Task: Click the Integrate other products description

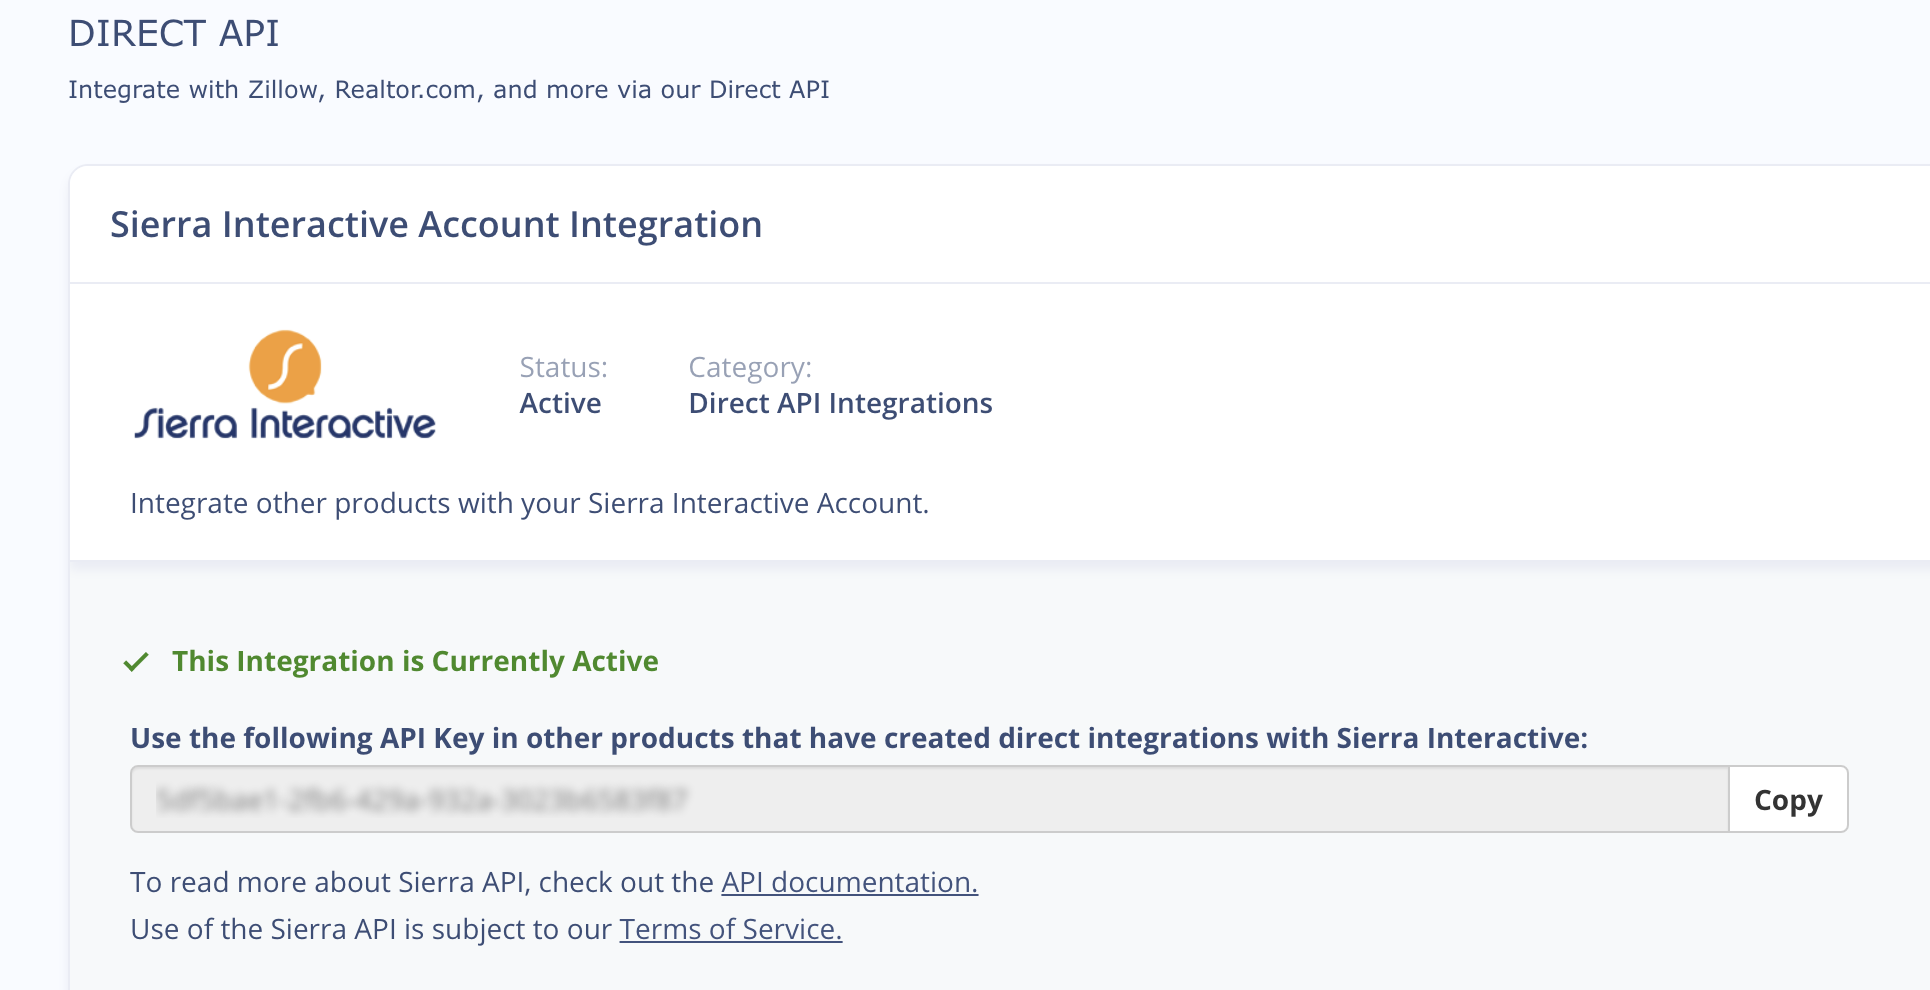Action: [x=529, y=503]
